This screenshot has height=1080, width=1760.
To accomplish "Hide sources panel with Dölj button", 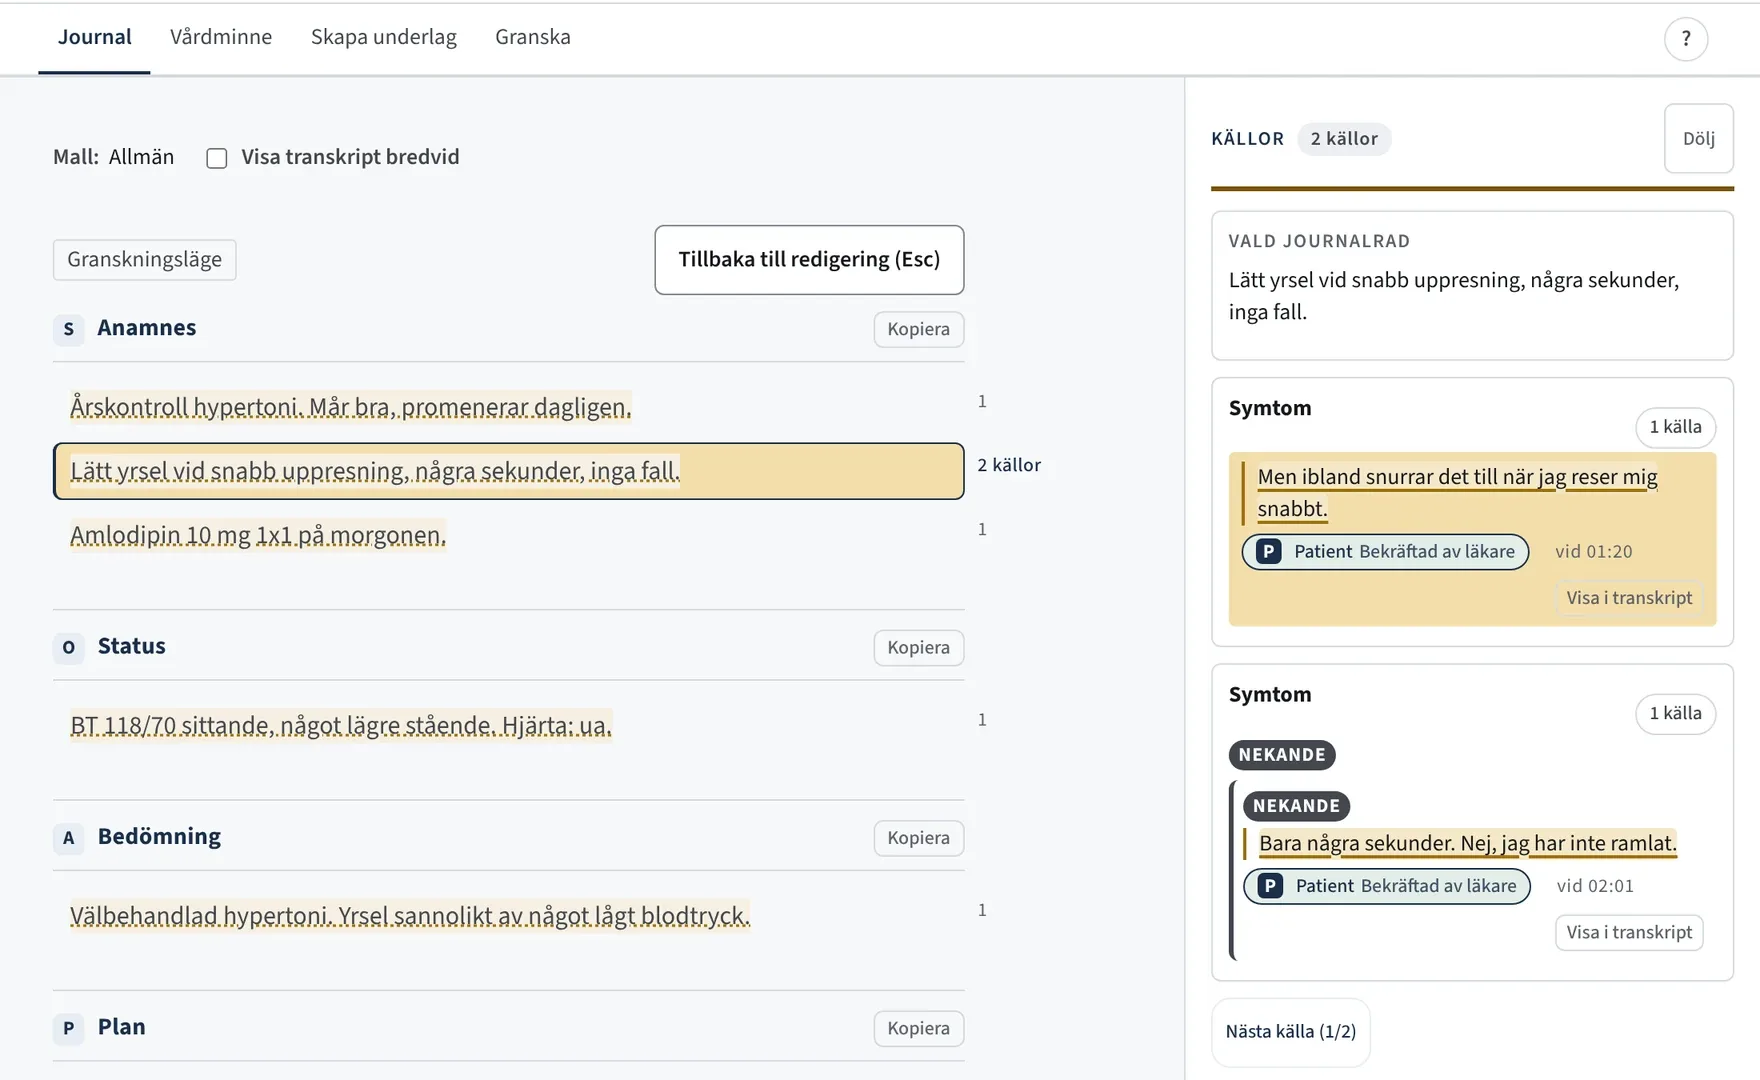I will click(x=1698, y=139).
